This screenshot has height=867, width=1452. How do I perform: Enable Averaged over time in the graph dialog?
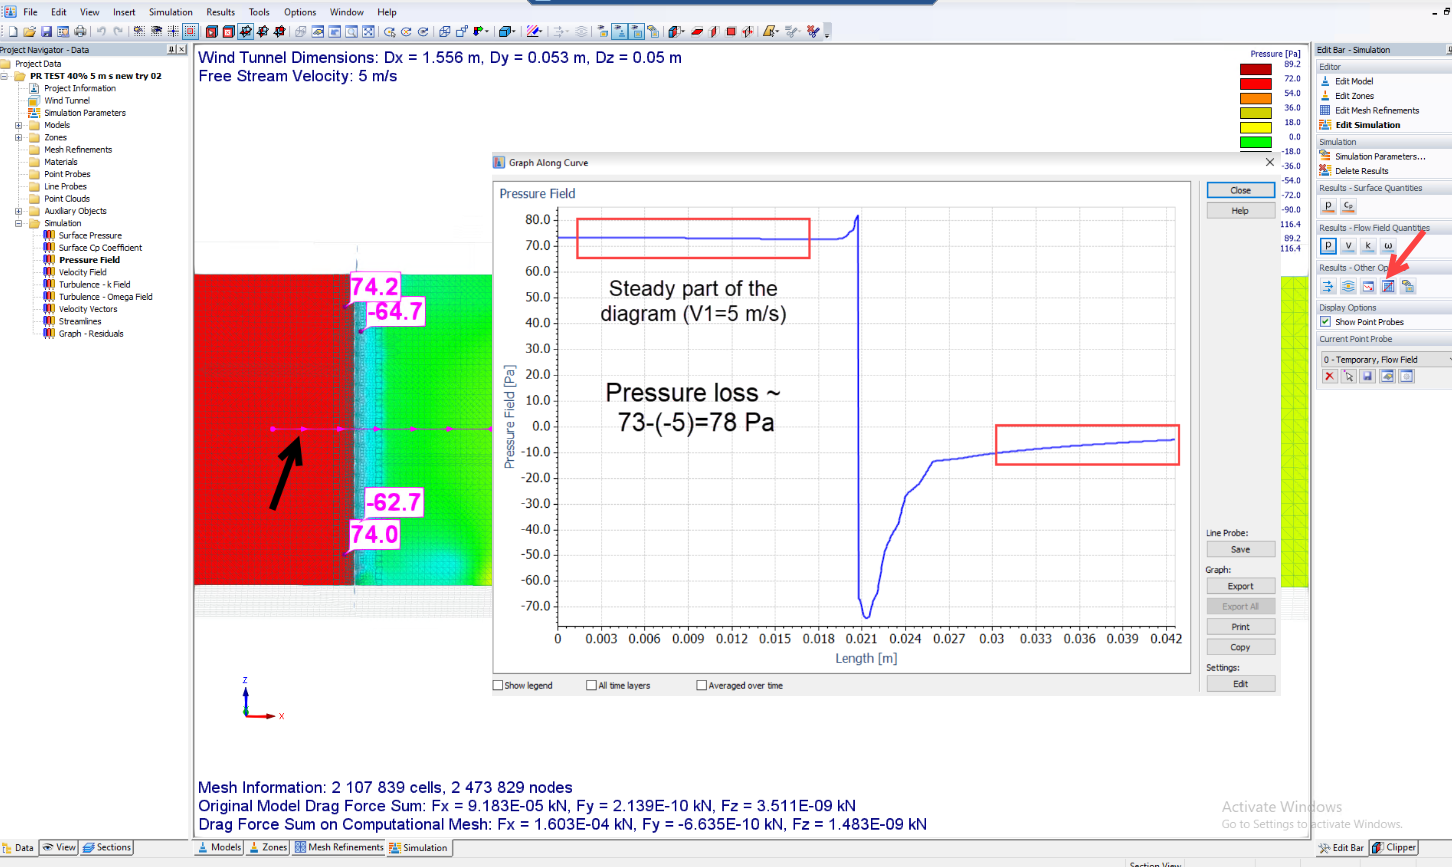click(701, 685)
